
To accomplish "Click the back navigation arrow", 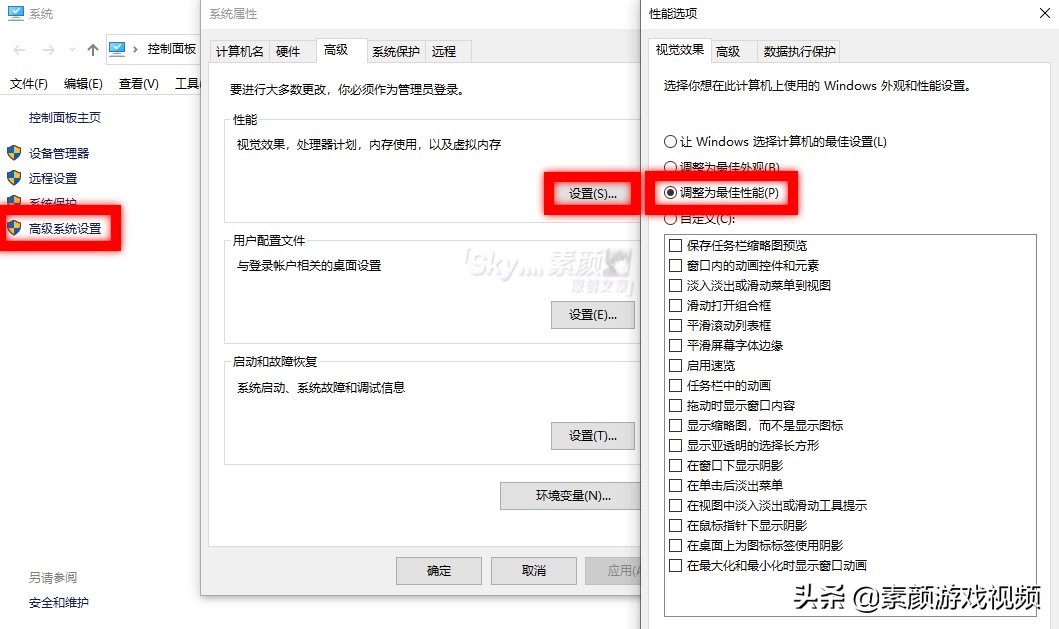I will point(17,48).
